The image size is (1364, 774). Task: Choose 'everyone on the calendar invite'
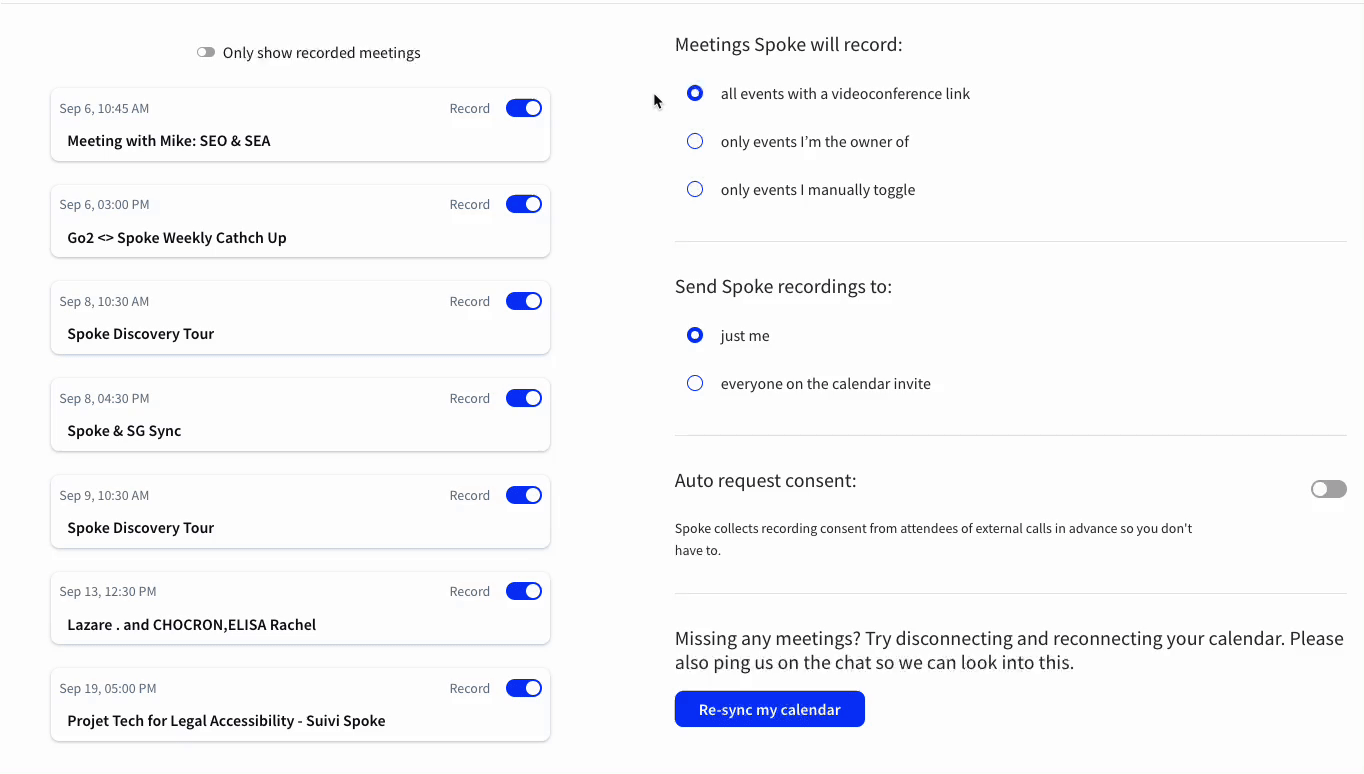[695, 383]
